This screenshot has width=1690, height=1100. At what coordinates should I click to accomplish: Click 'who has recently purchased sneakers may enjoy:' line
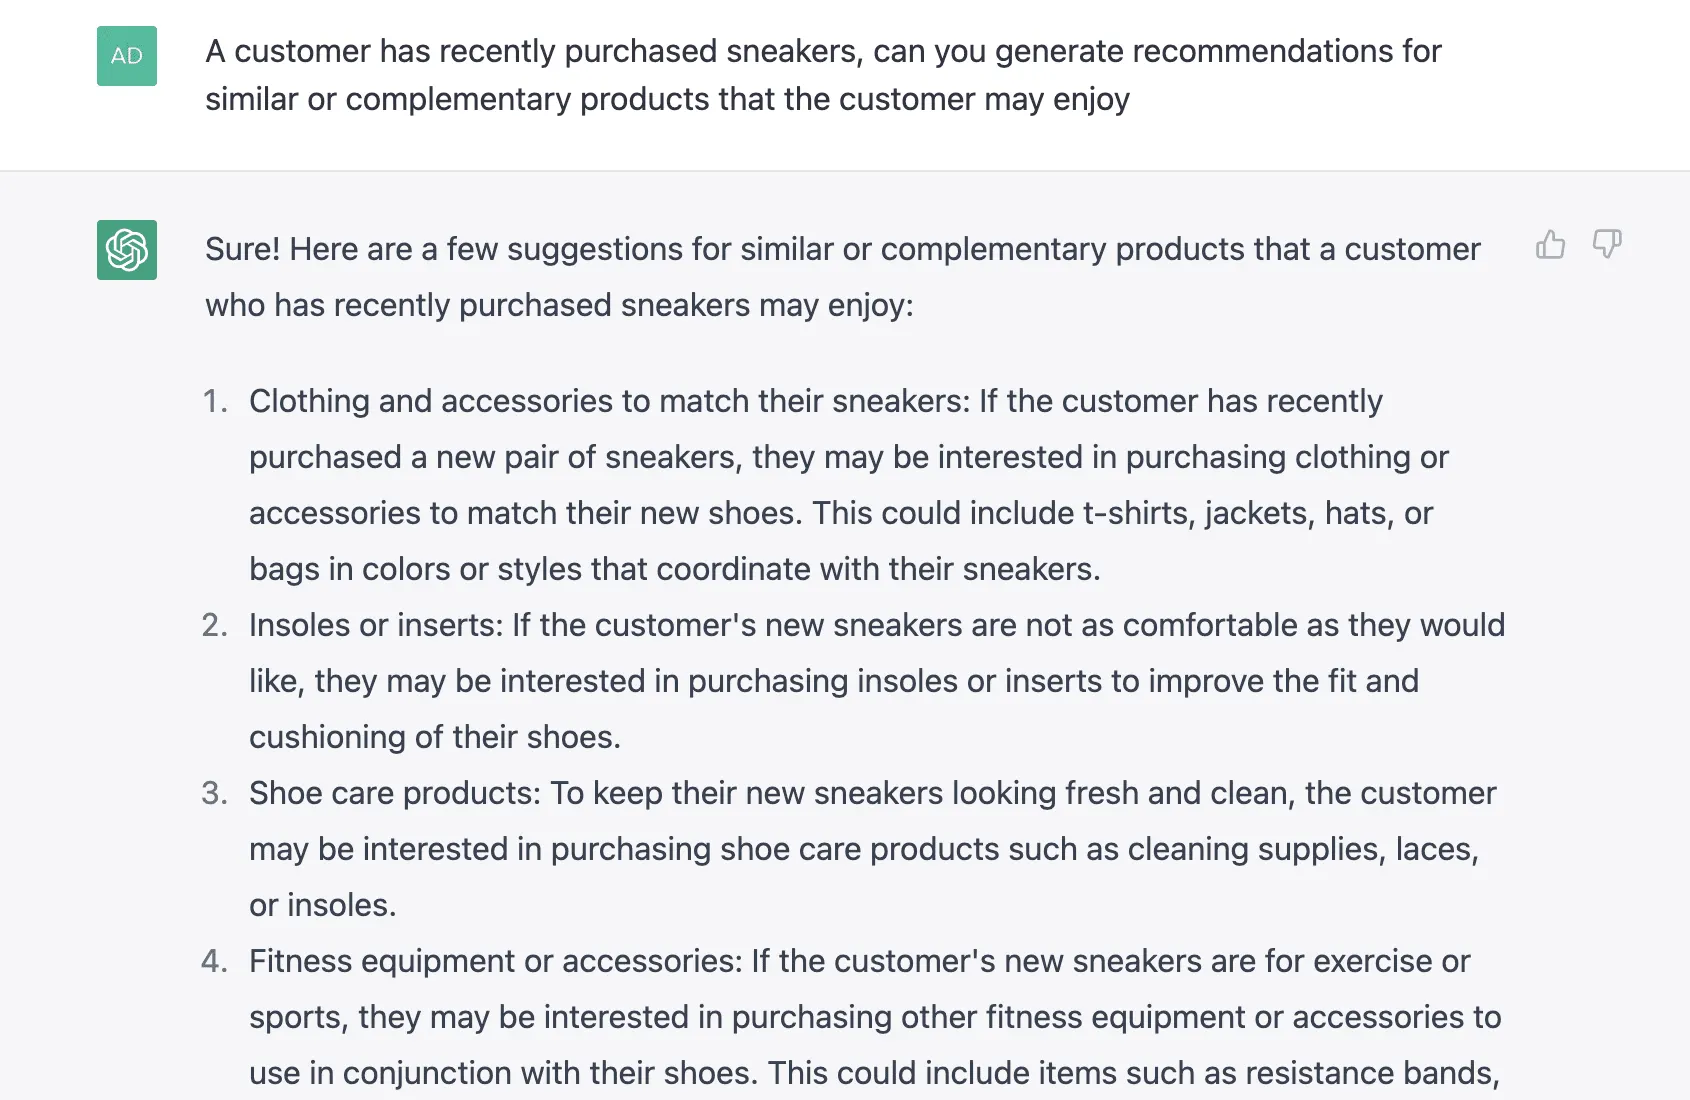tap(559, 306)
